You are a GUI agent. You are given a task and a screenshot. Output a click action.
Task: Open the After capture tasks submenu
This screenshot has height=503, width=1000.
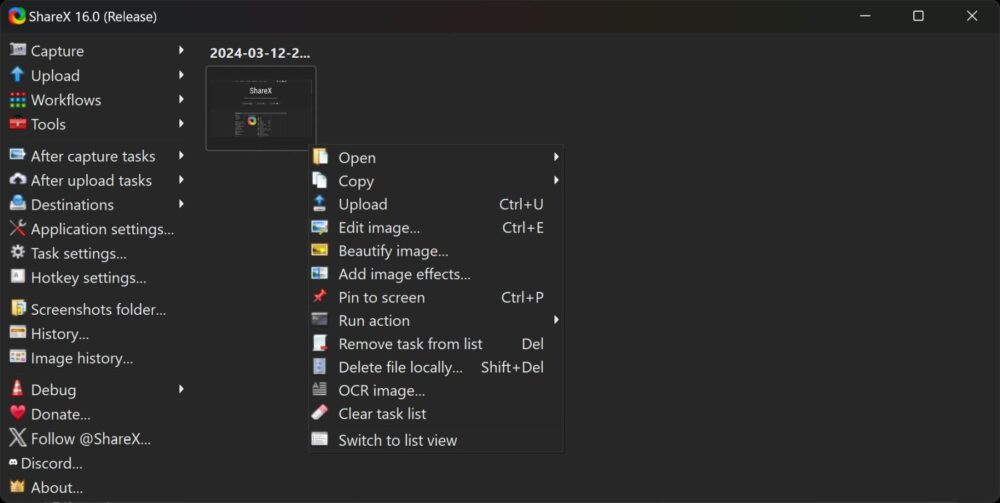click(x=93, y=156)
